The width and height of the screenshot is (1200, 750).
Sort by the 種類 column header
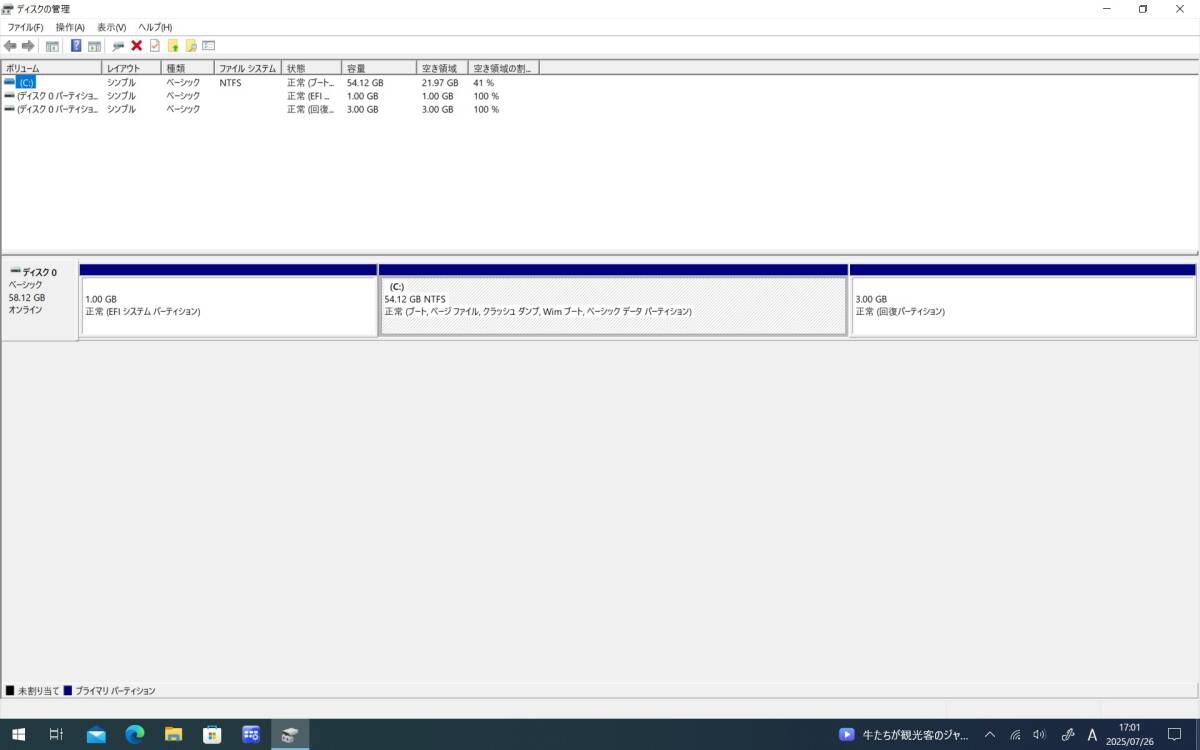click(x=188, y=68)
